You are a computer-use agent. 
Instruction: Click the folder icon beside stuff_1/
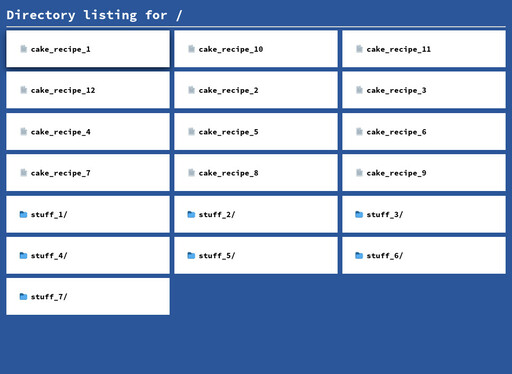click(23, 214)
